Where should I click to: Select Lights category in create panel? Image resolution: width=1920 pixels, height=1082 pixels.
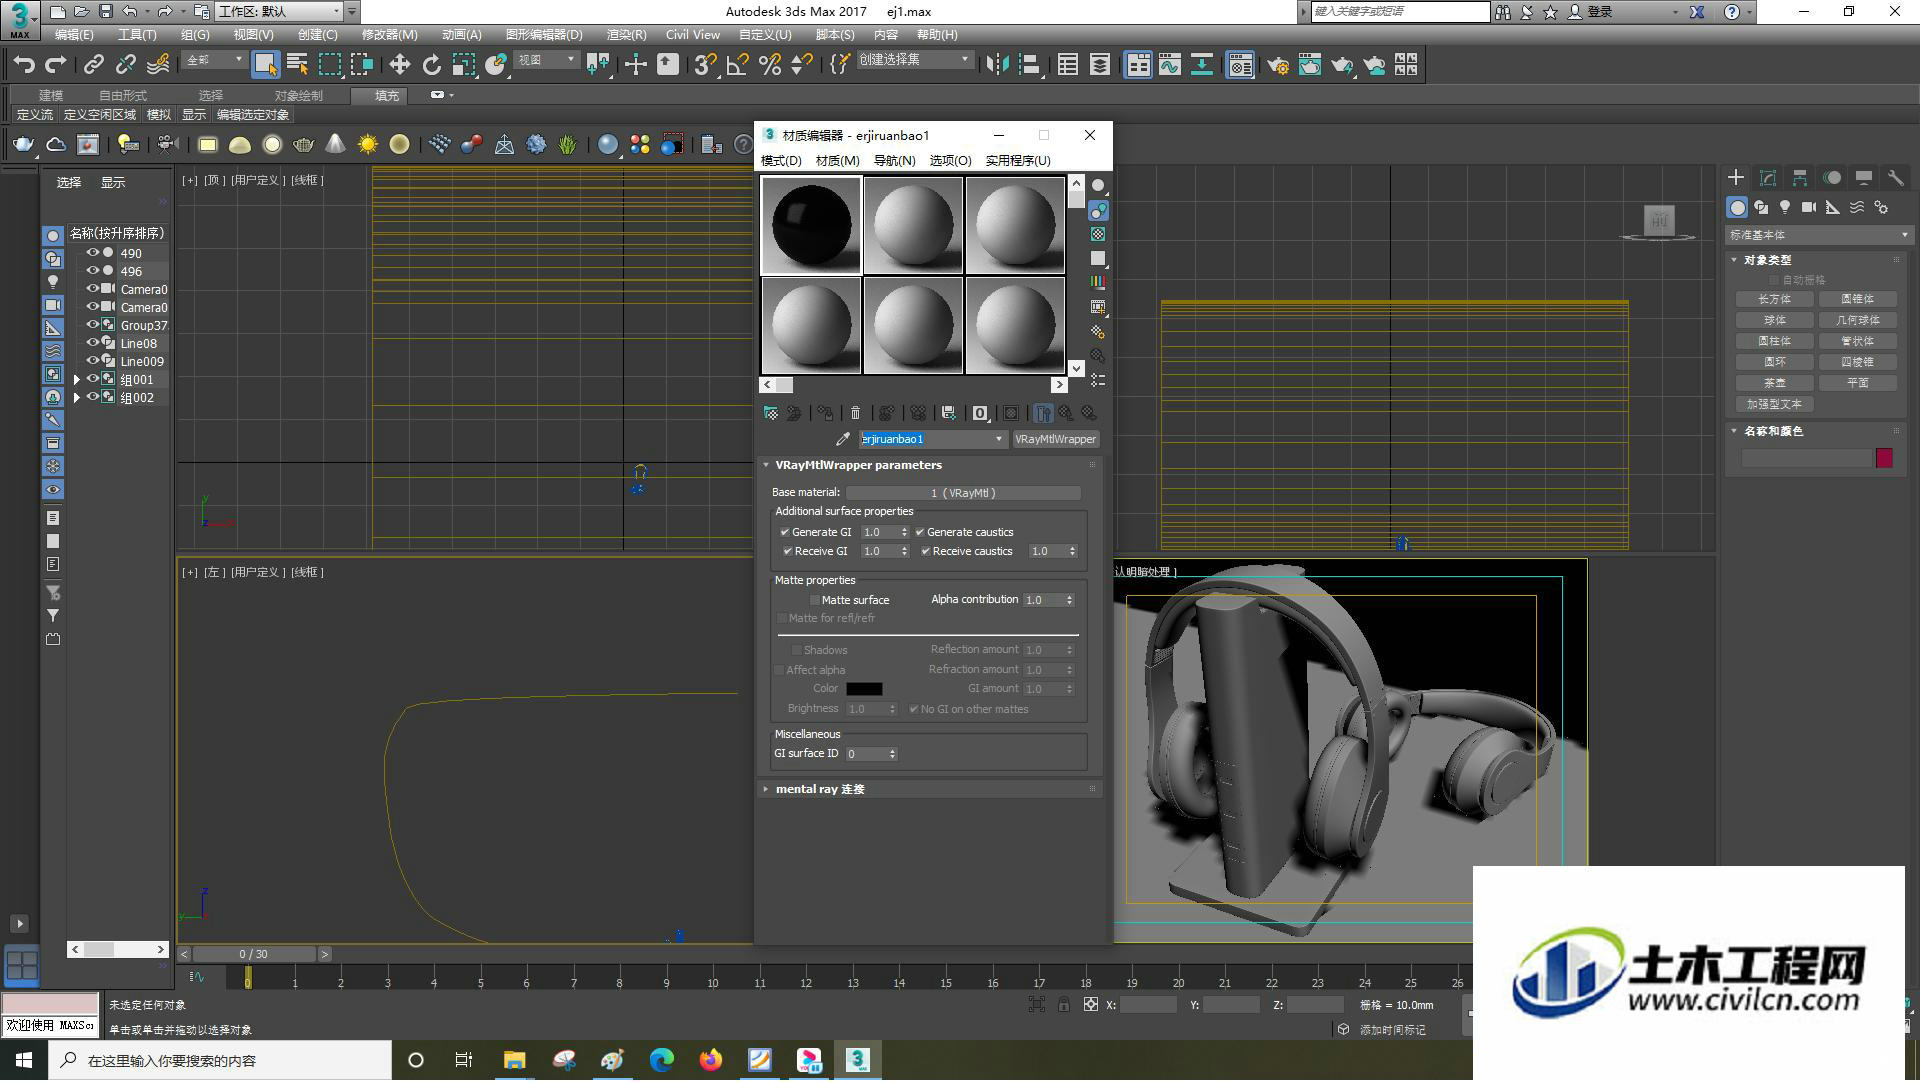click(x=1785, y=207)
